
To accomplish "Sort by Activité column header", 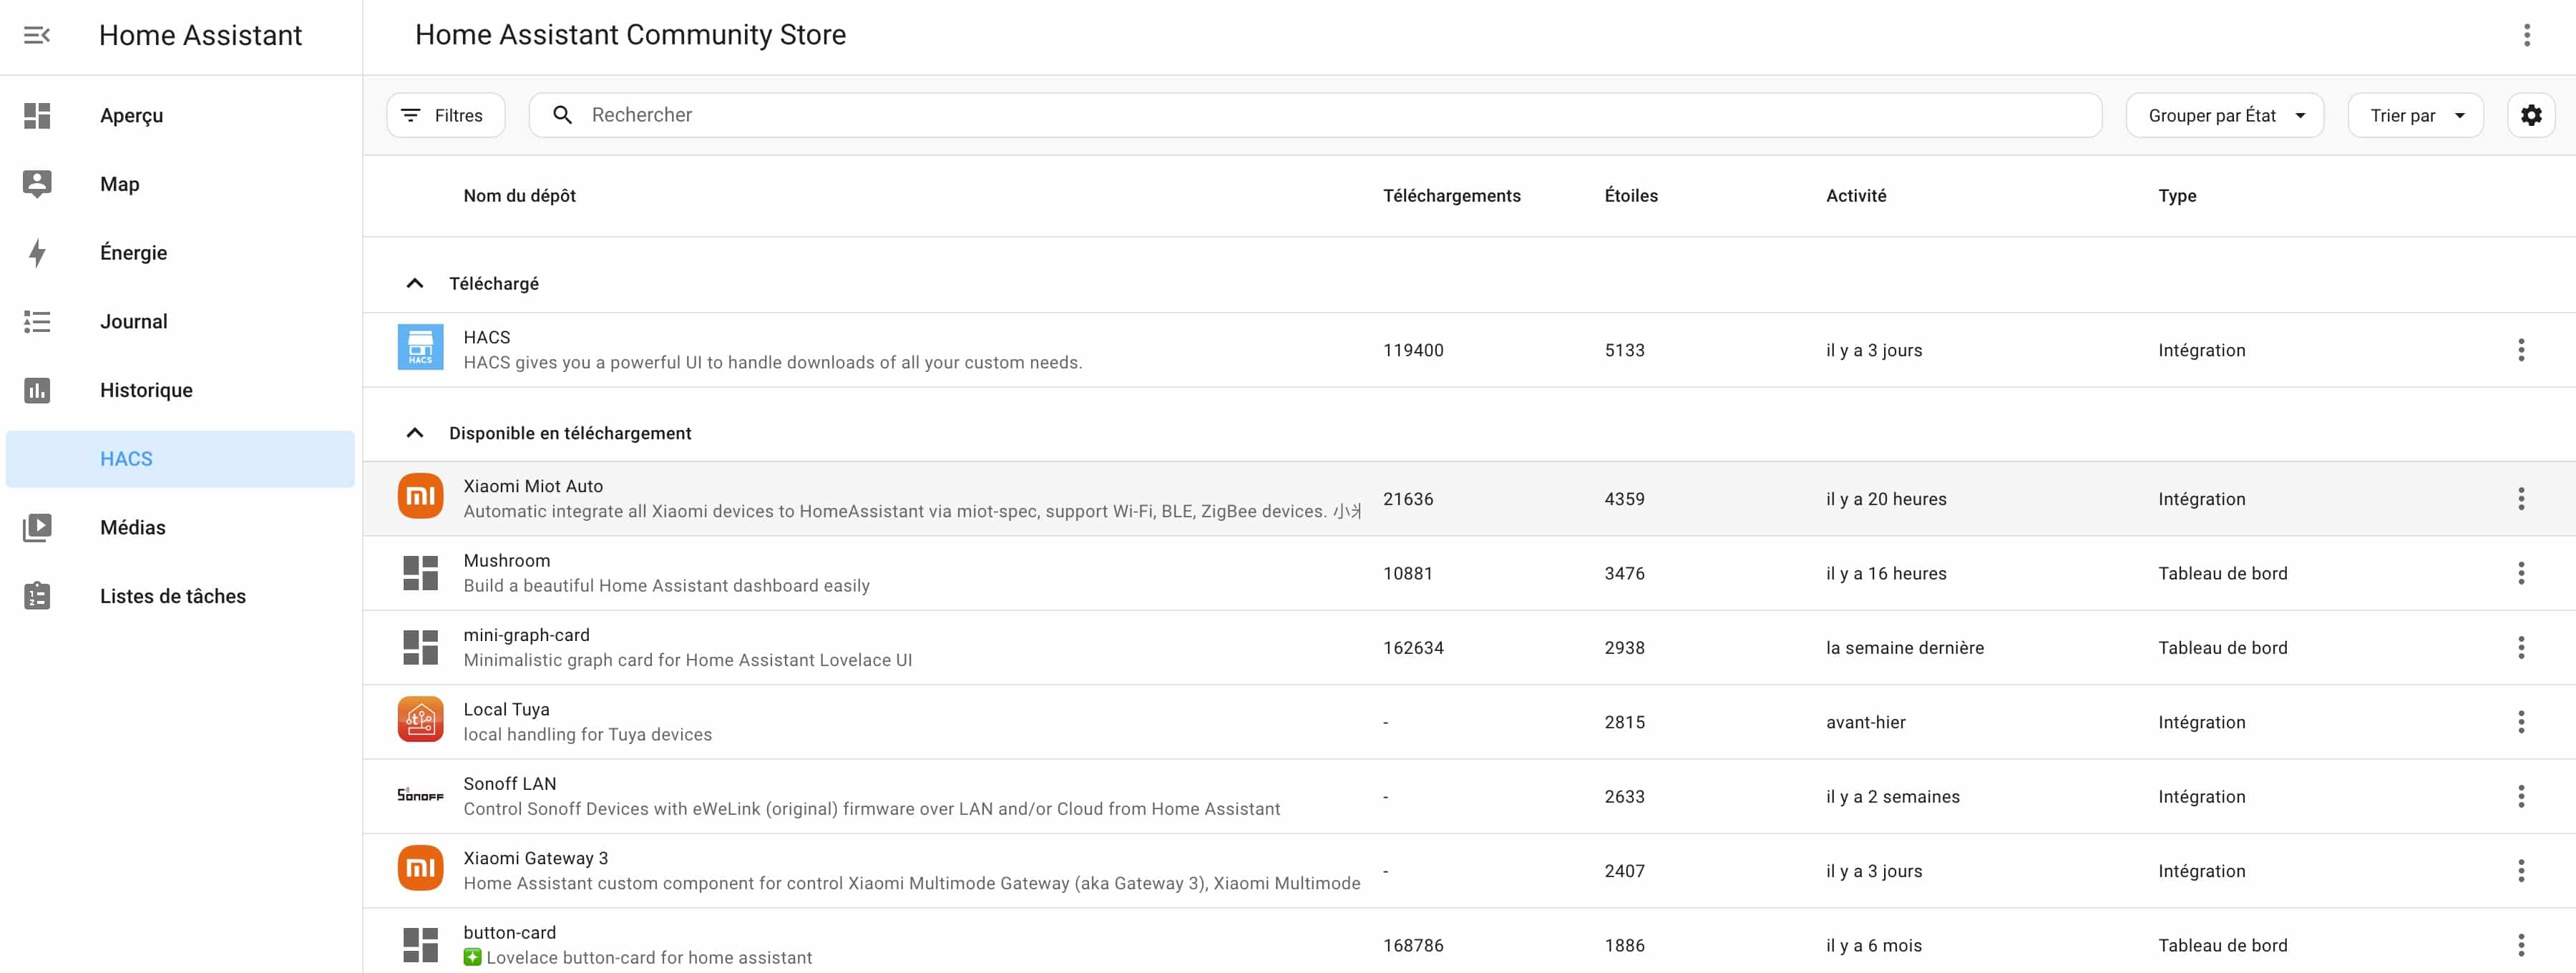I will [1856, 196].
